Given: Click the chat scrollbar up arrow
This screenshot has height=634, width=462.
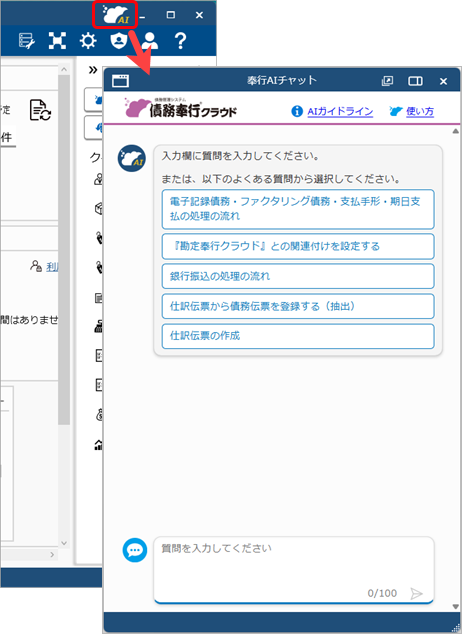Looking at the screenshot, I should [456, 131].
